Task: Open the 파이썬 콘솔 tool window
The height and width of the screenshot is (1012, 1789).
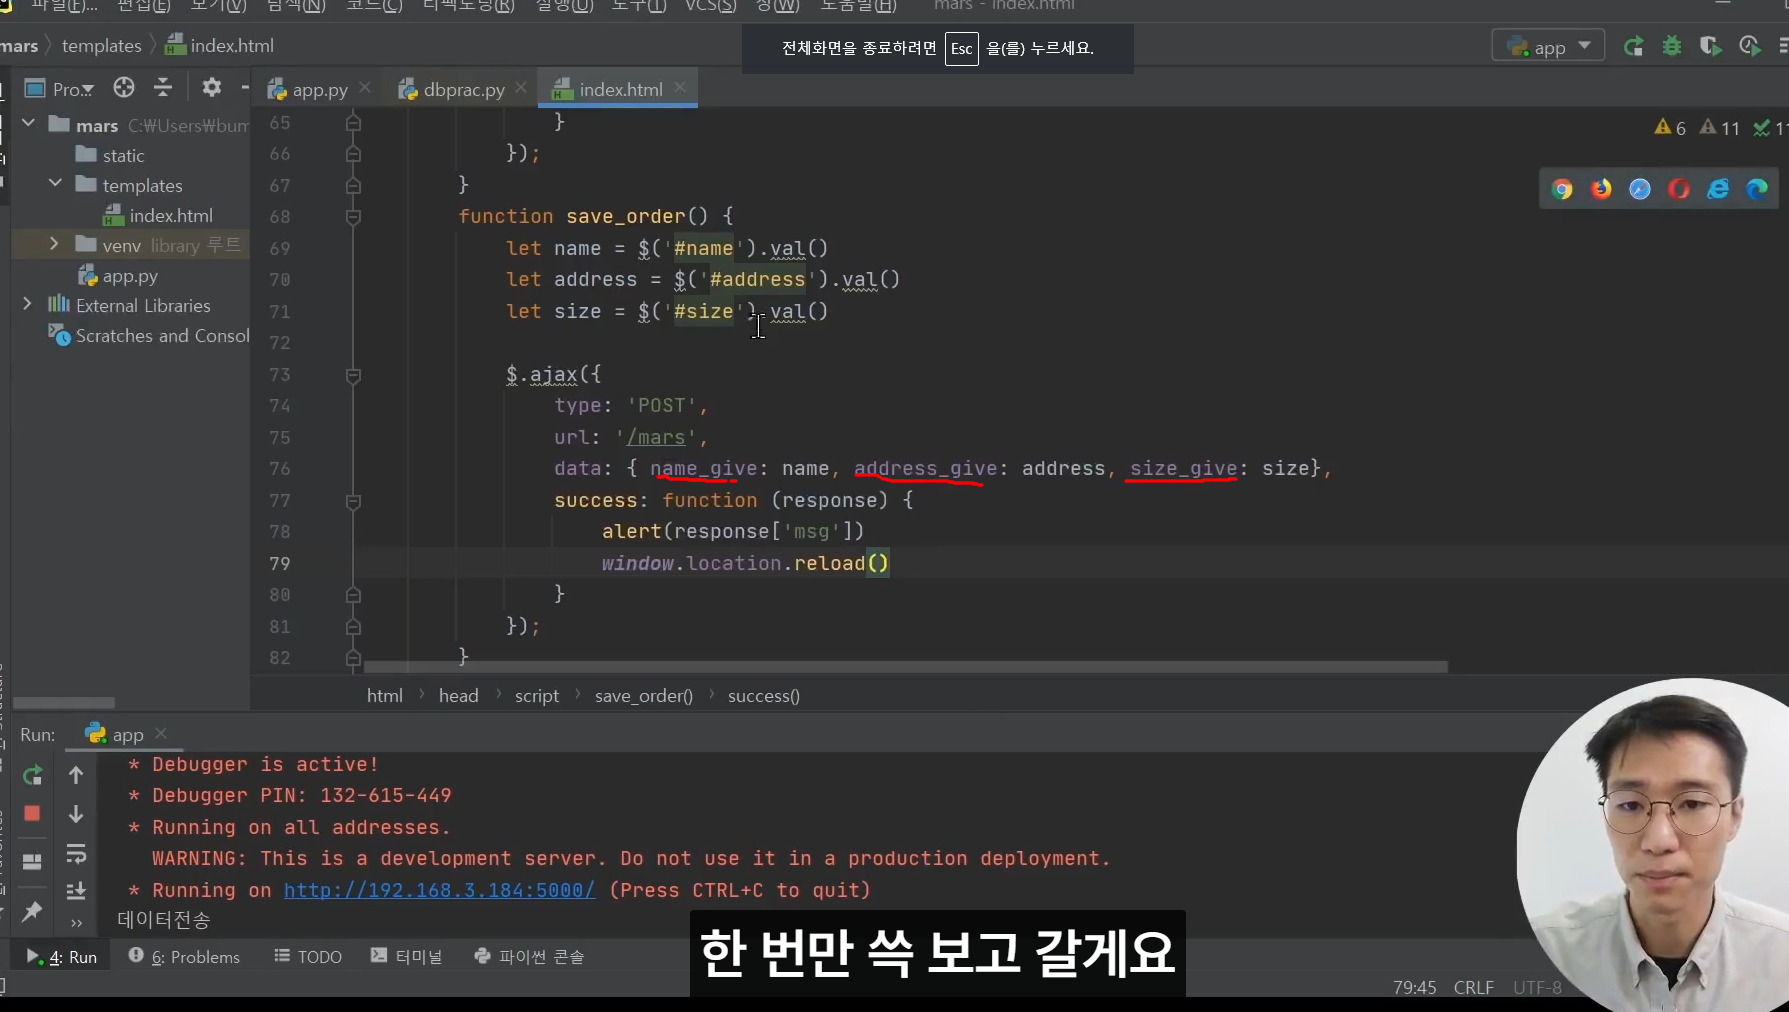Action: click(529, 957)
